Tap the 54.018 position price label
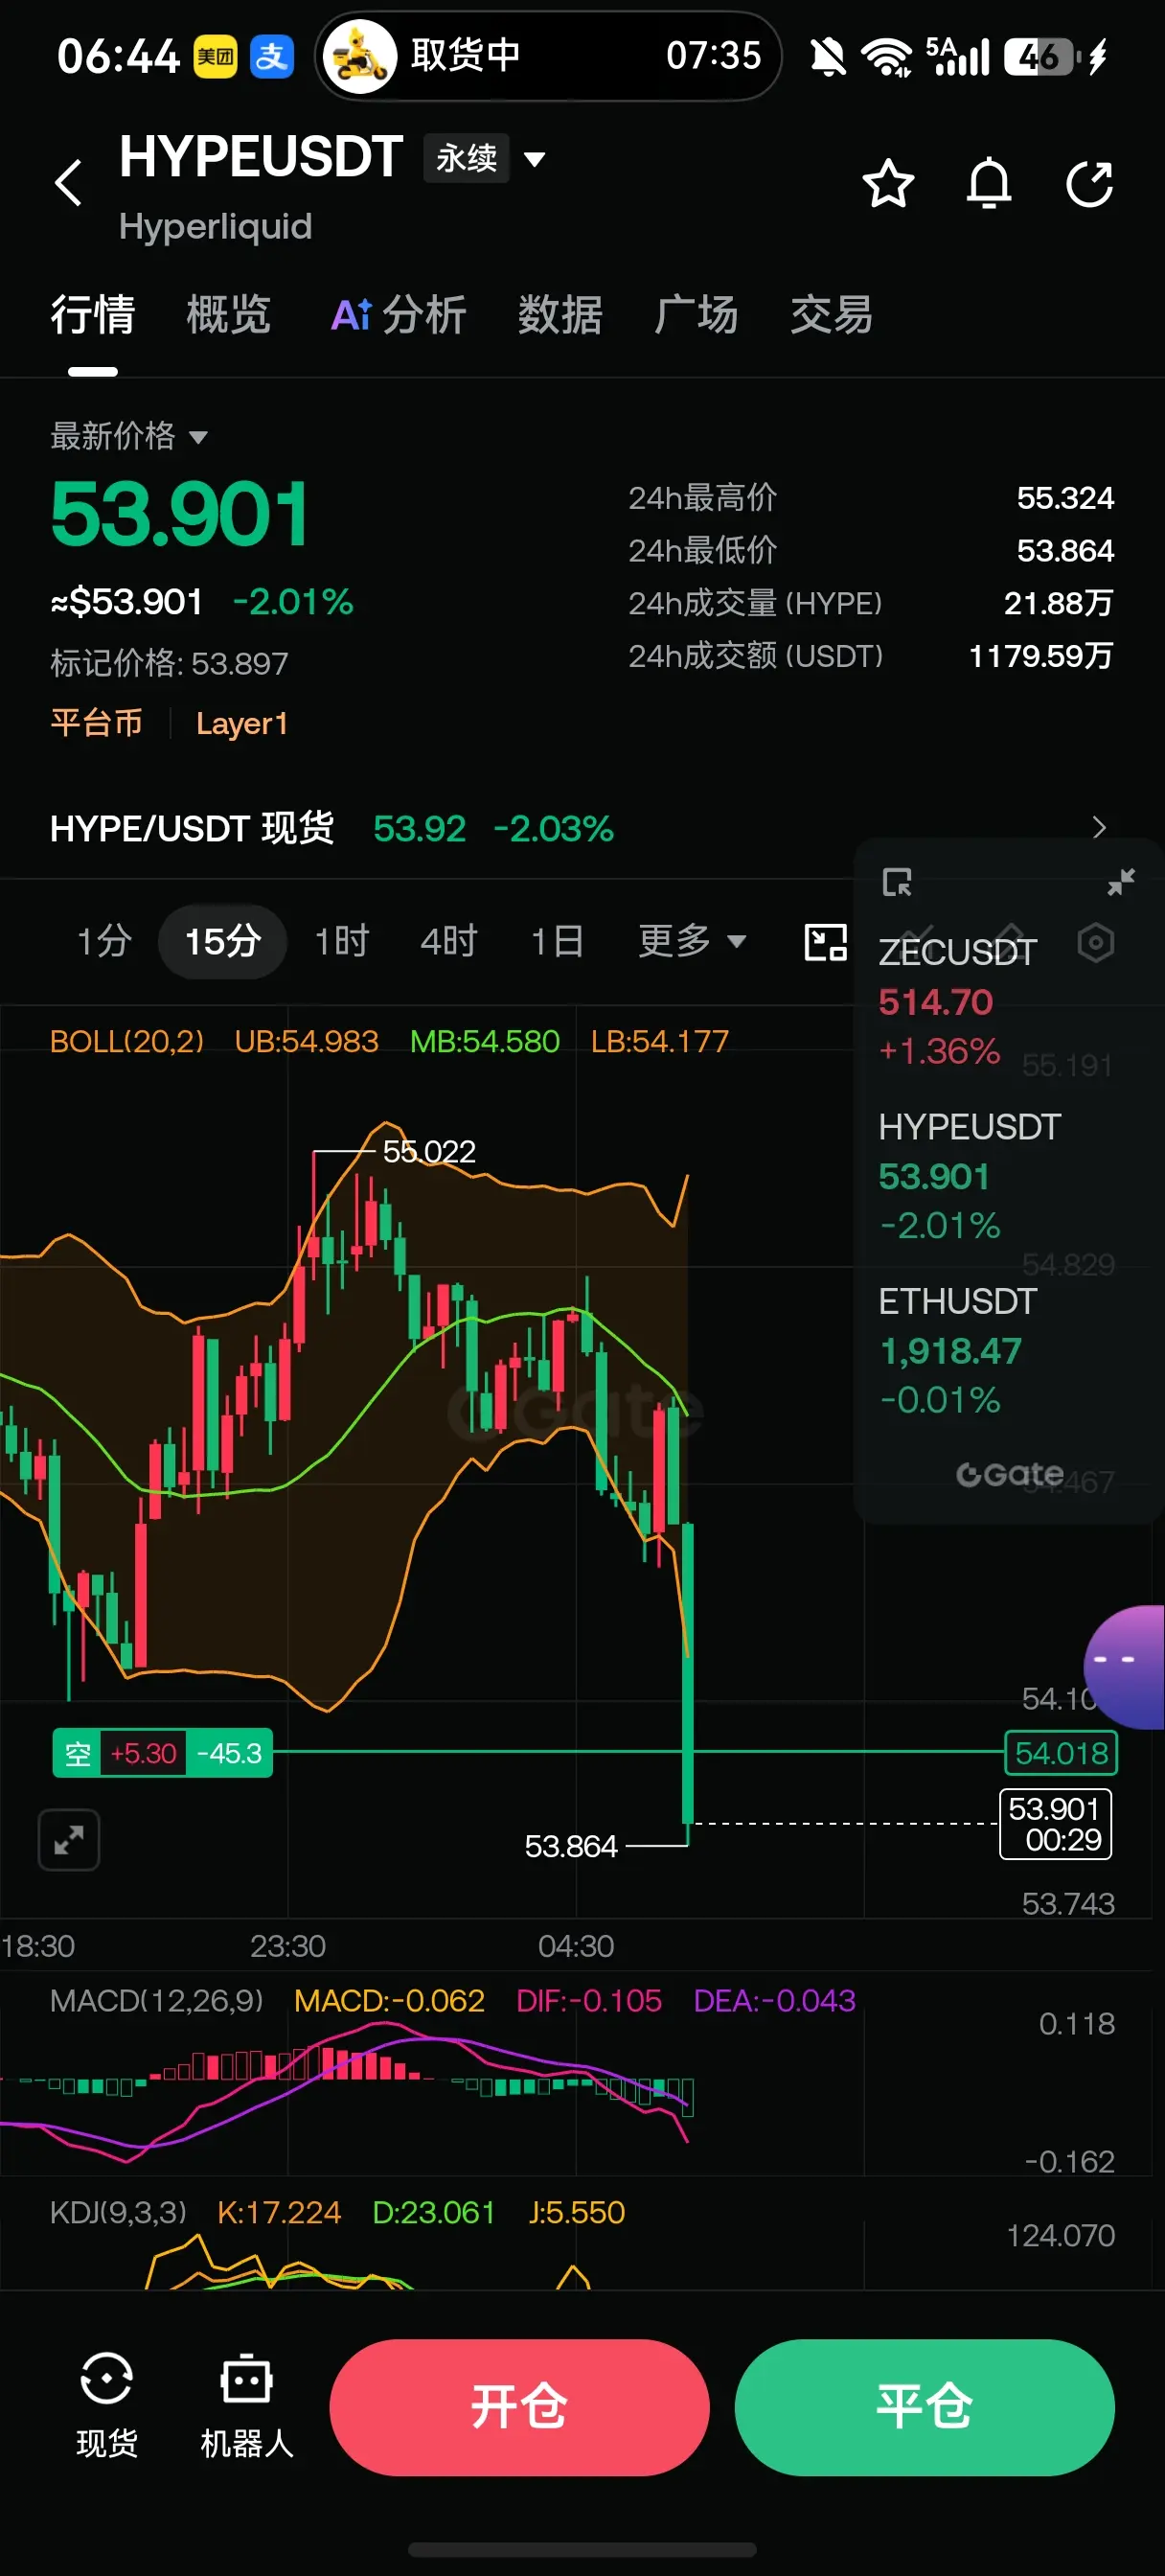This screenshot has width=1165, height=2576. (1060, 1753)
